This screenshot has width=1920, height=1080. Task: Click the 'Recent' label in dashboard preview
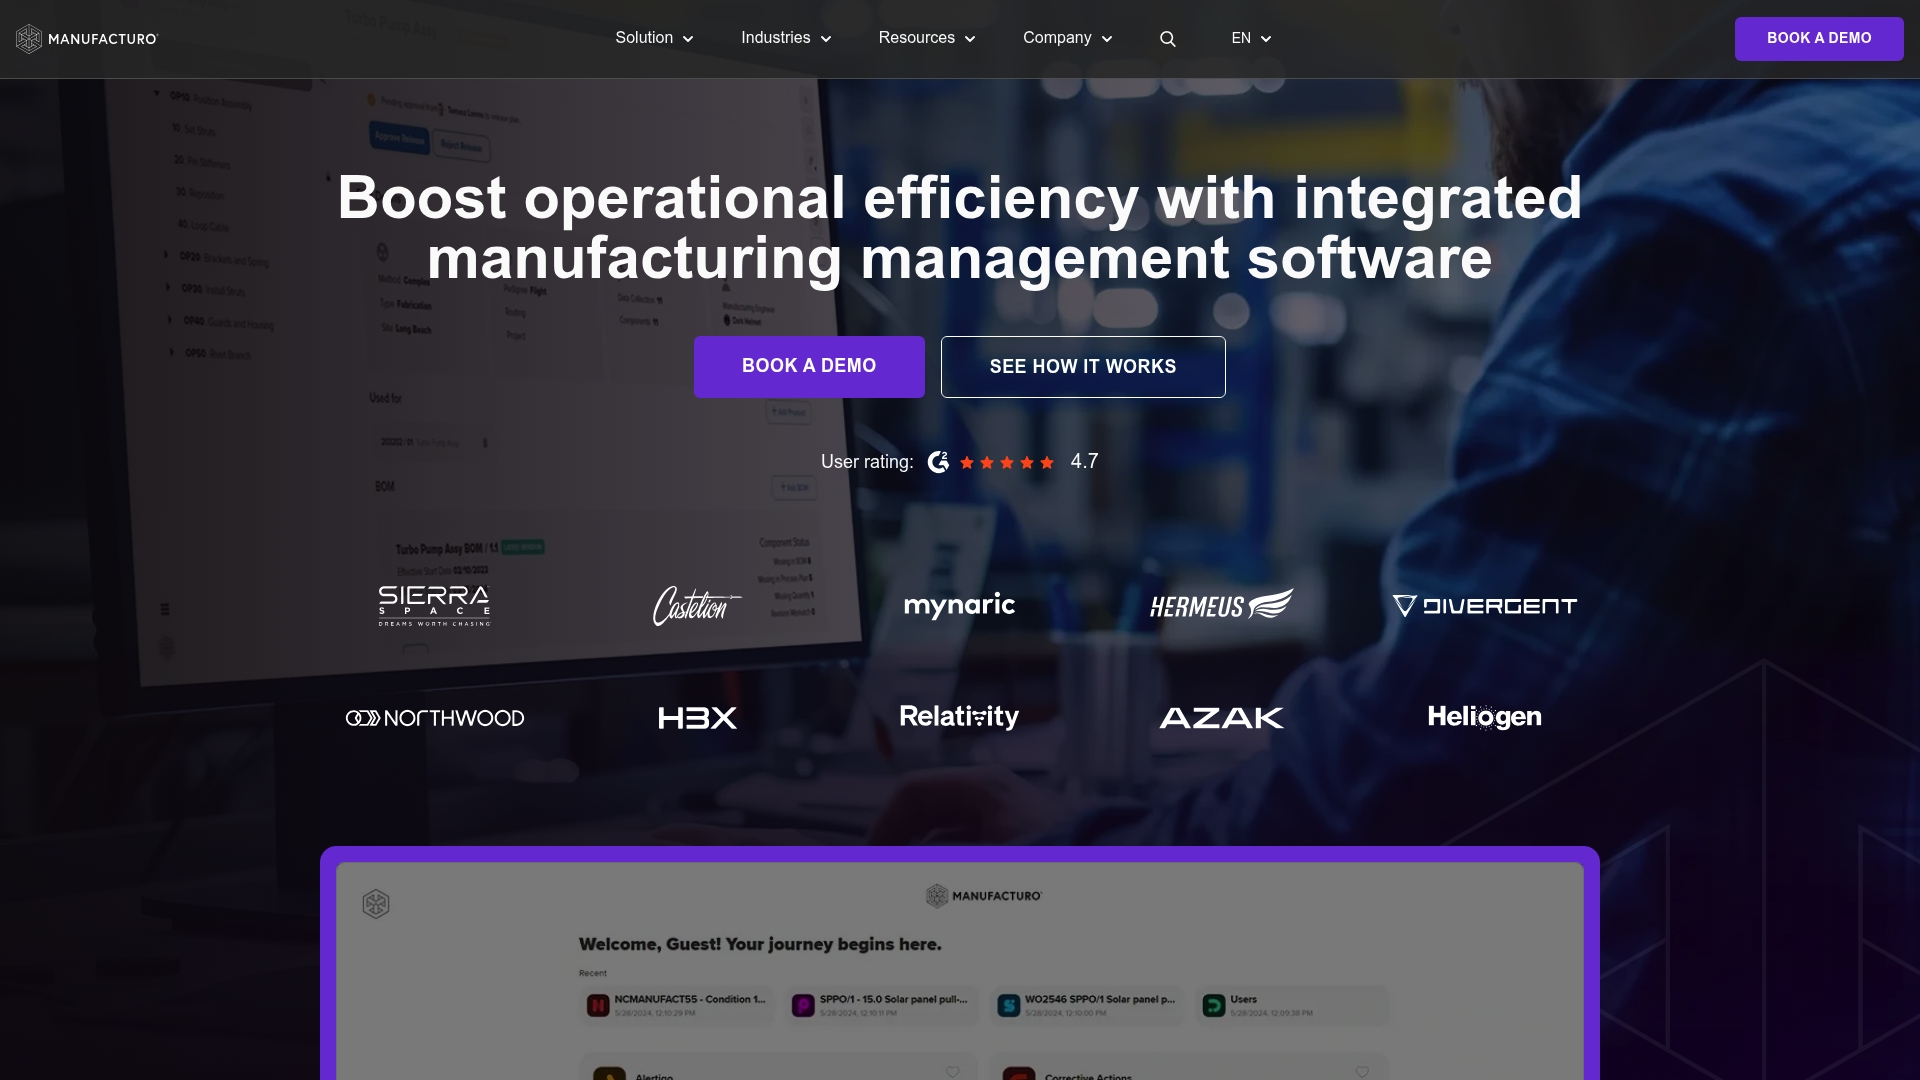click(593, 973)
